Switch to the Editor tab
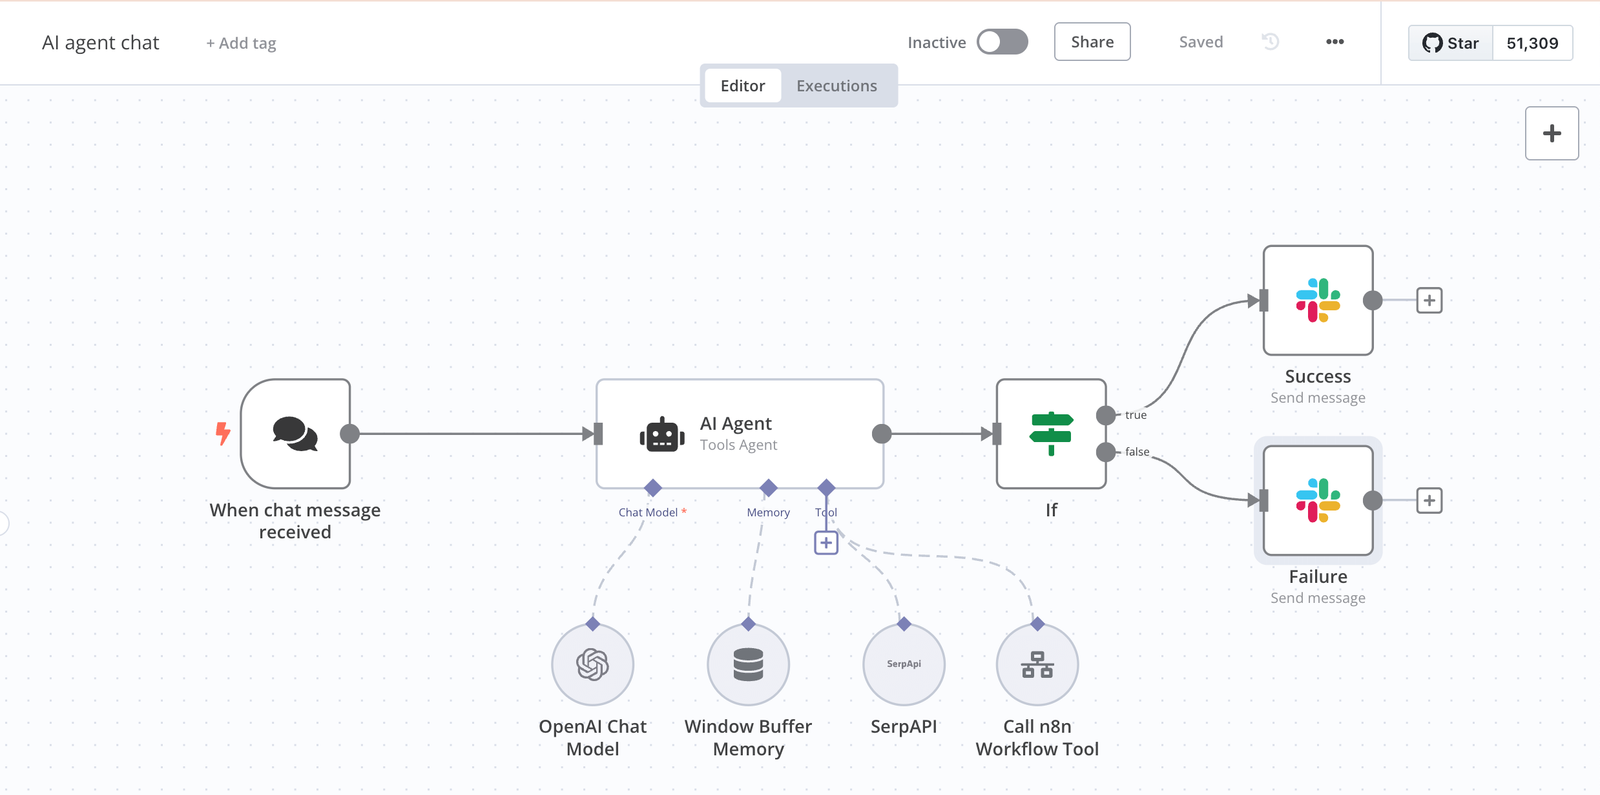Viewport: 1600px width, 795px height. coord(743,86)
